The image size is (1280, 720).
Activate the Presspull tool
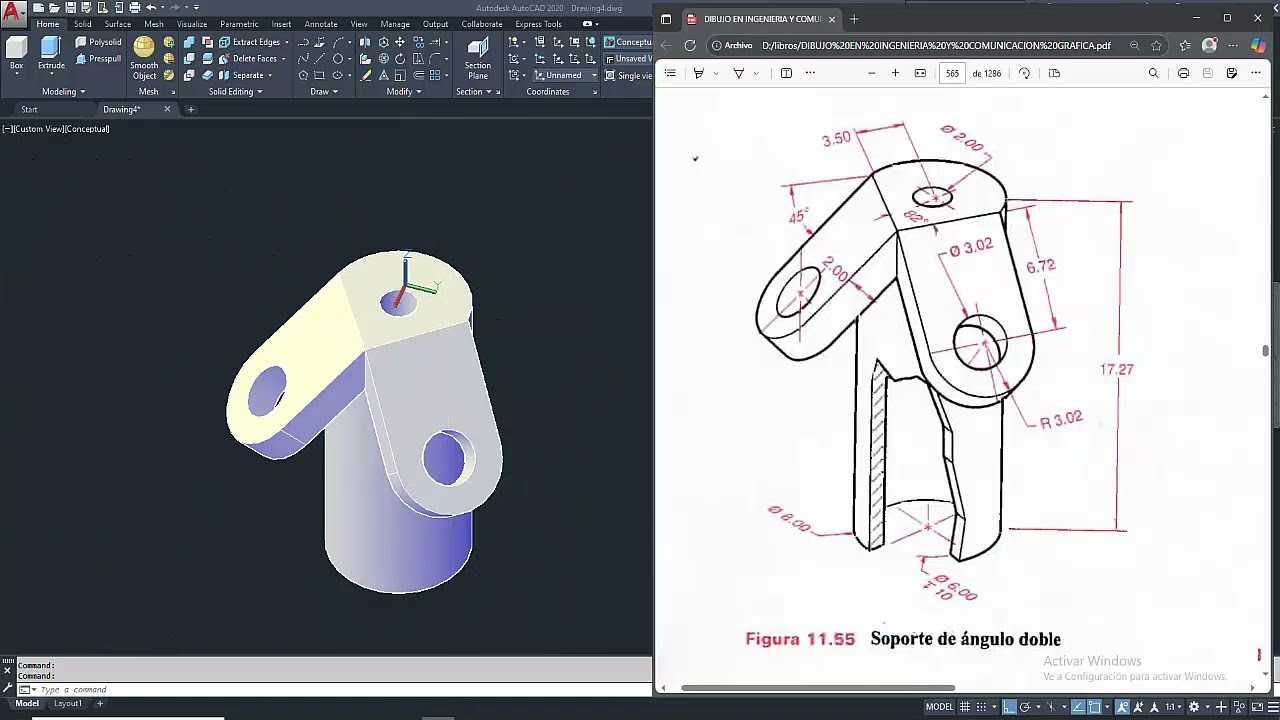(x=98, y=59)
